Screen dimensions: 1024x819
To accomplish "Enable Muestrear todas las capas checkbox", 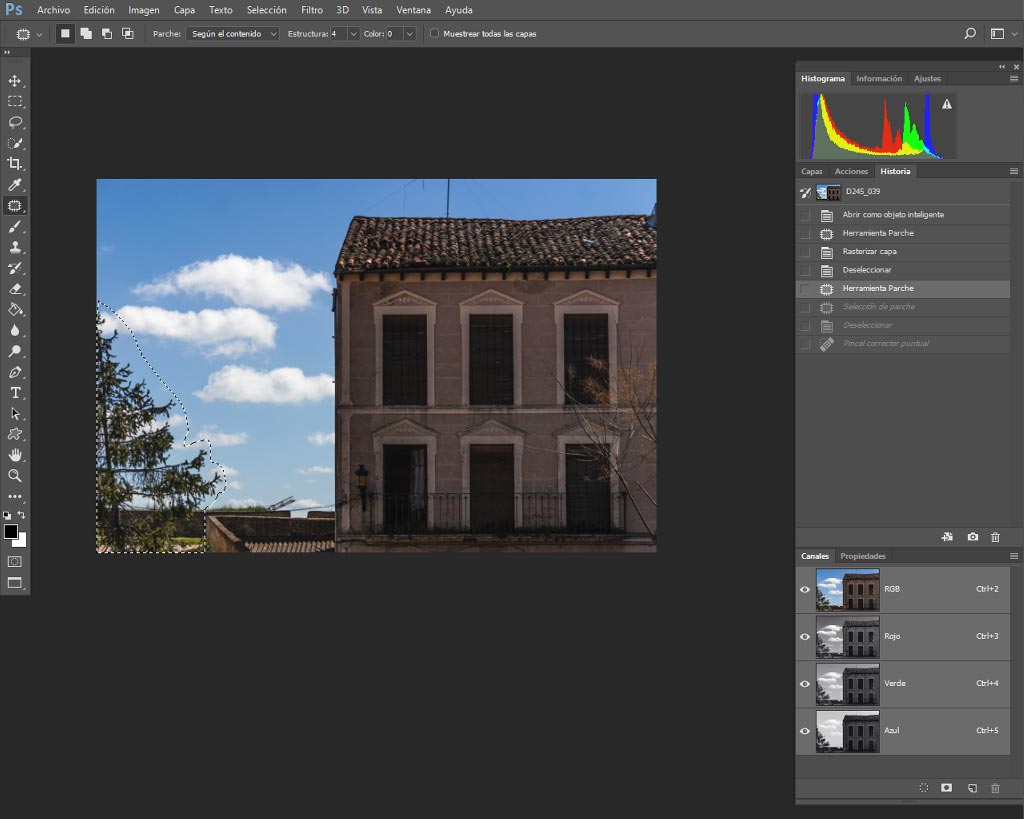I will [x=434, y=33].
